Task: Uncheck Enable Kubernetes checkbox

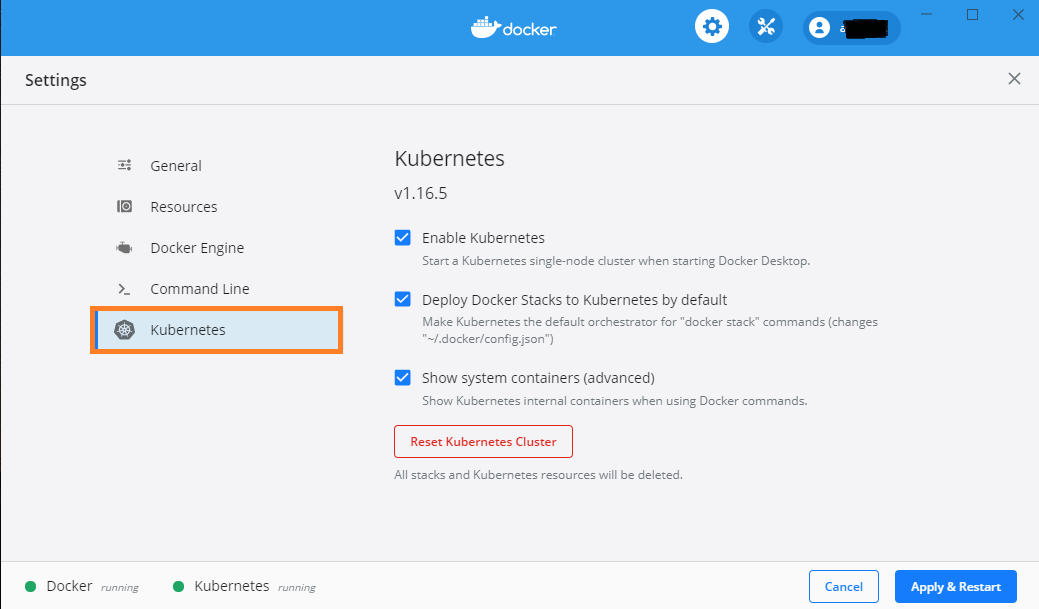Action: (402, 238)
